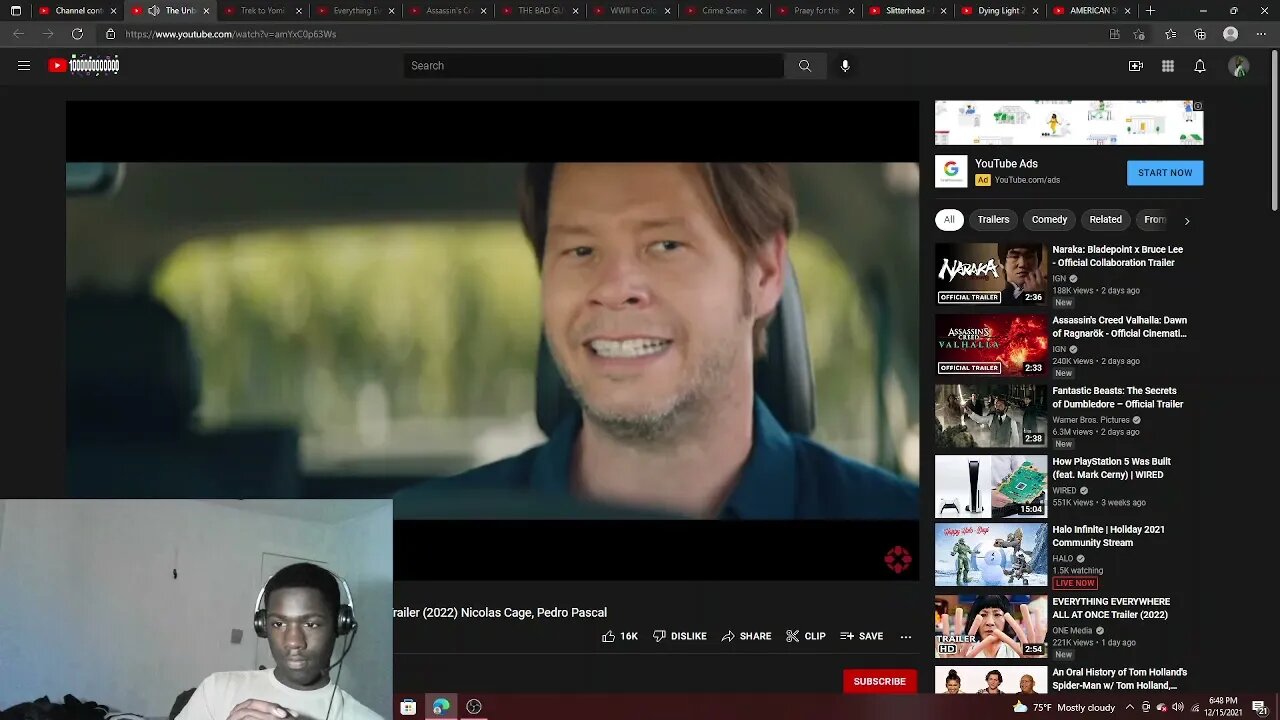
Task: Submit search with the magnifier button
Action: [x=805, y=66]
